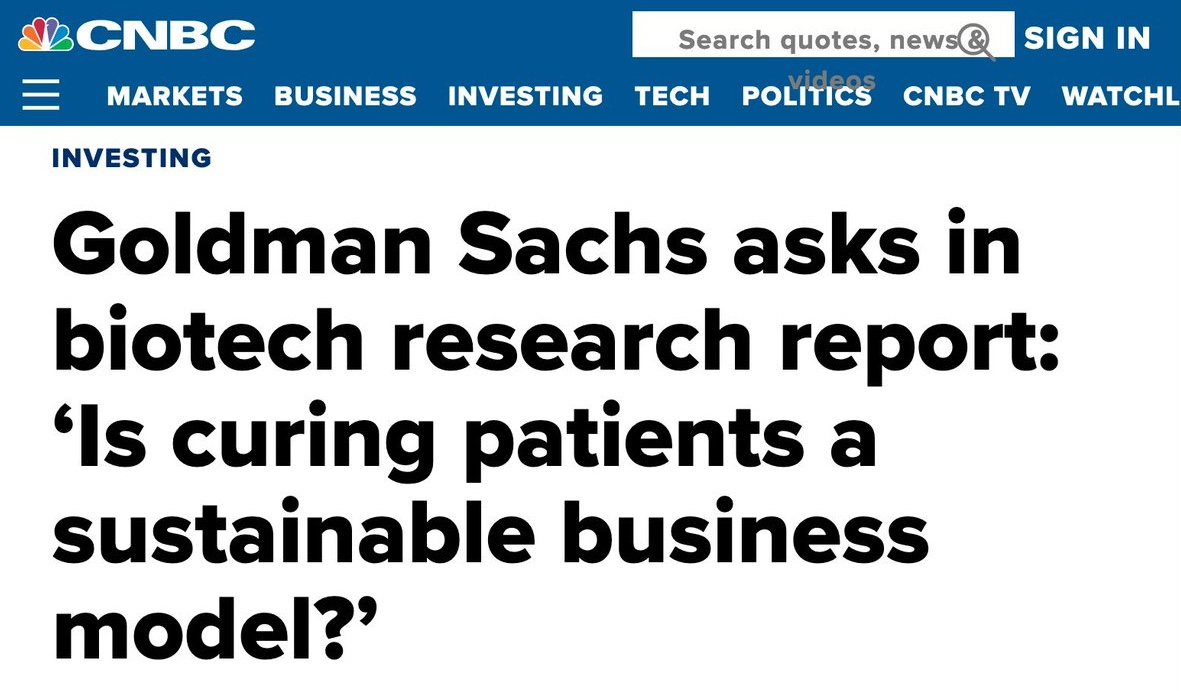Open the hamburger navigation menu
Image resolution: width=1181 pixels, height=691 pixels.
click(41, 95)
